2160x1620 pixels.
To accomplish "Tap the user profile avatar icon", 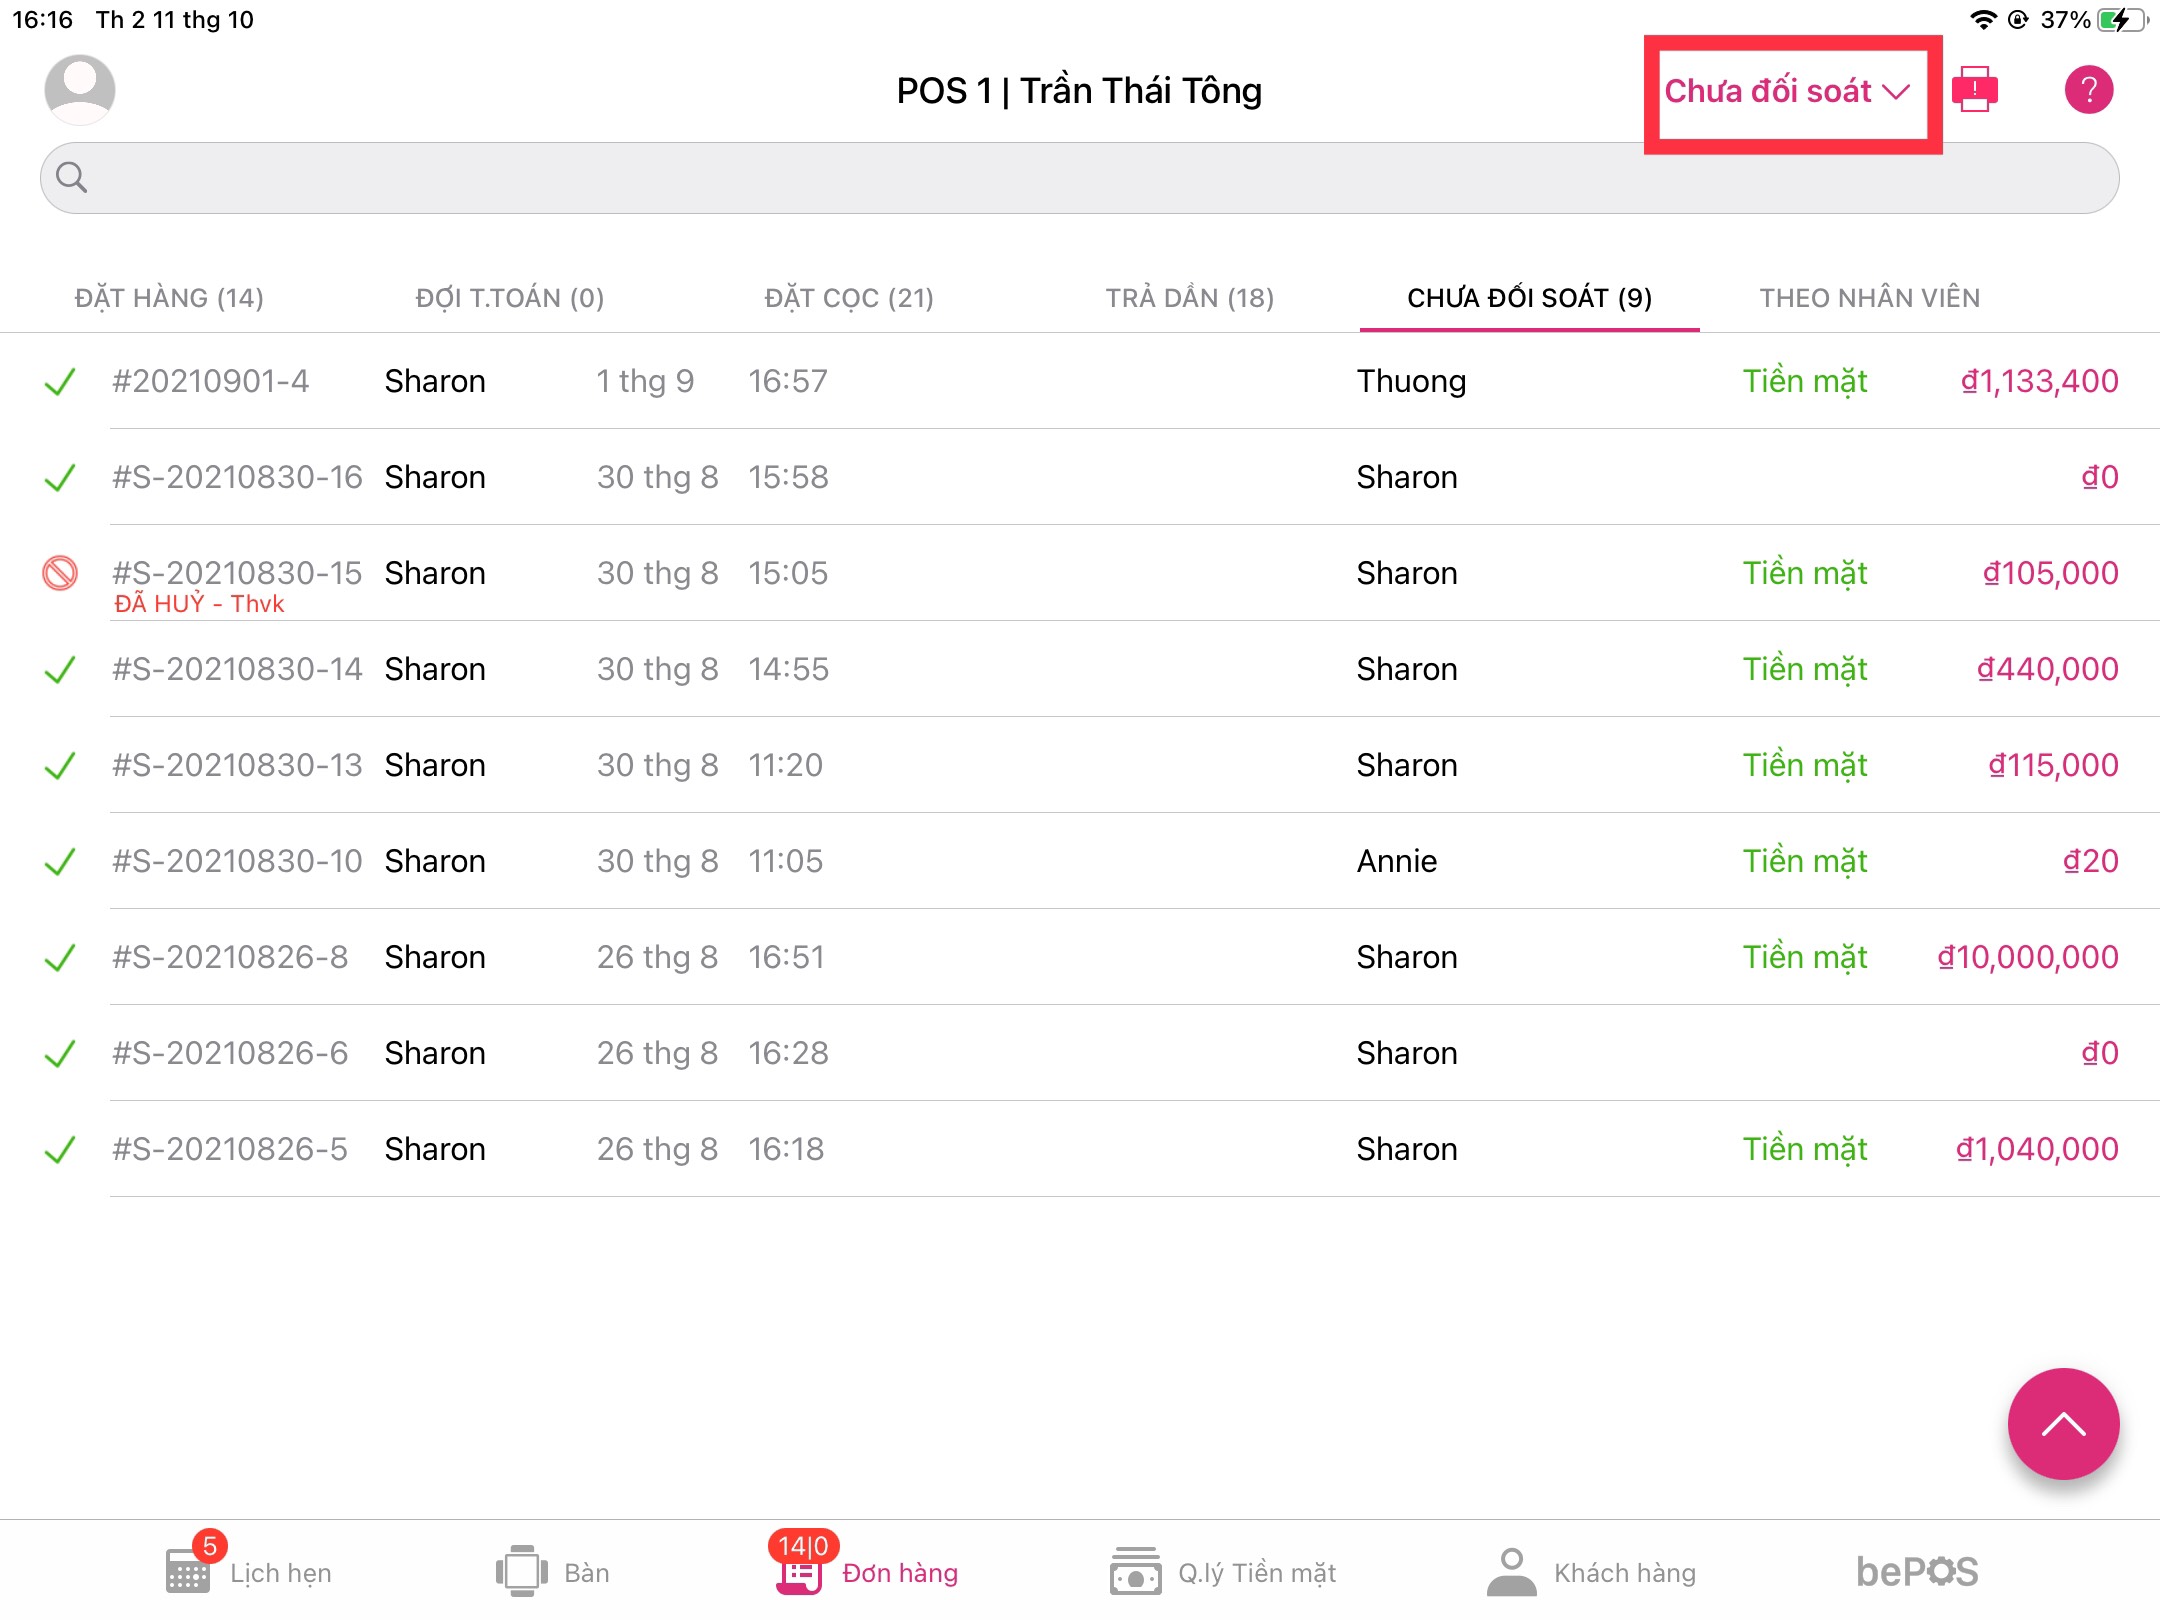I will point(80,90).
